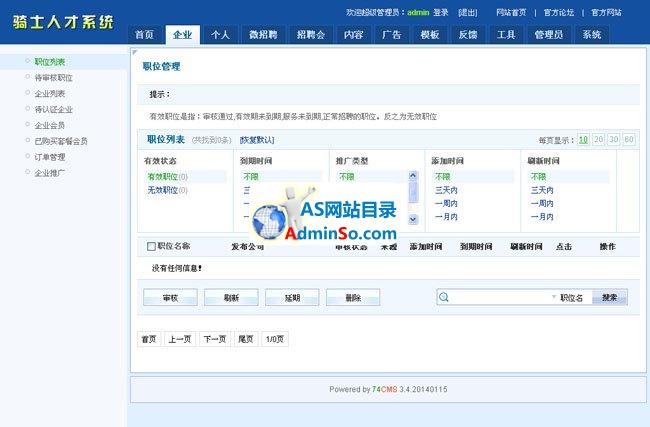Image resolution: width=650 pixels, height=427 pixels.
Task: Go to 上一页 pagination button
Action: click(180, 339)
